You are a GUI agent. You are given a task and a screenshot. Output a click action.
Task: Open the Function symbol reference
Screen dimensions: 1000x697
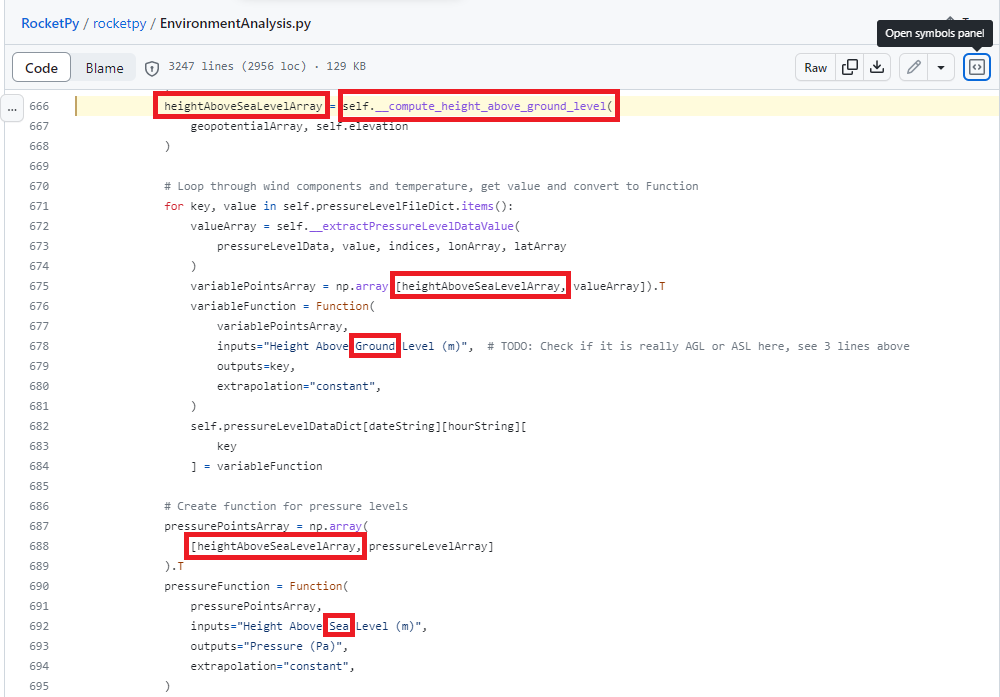345,305
